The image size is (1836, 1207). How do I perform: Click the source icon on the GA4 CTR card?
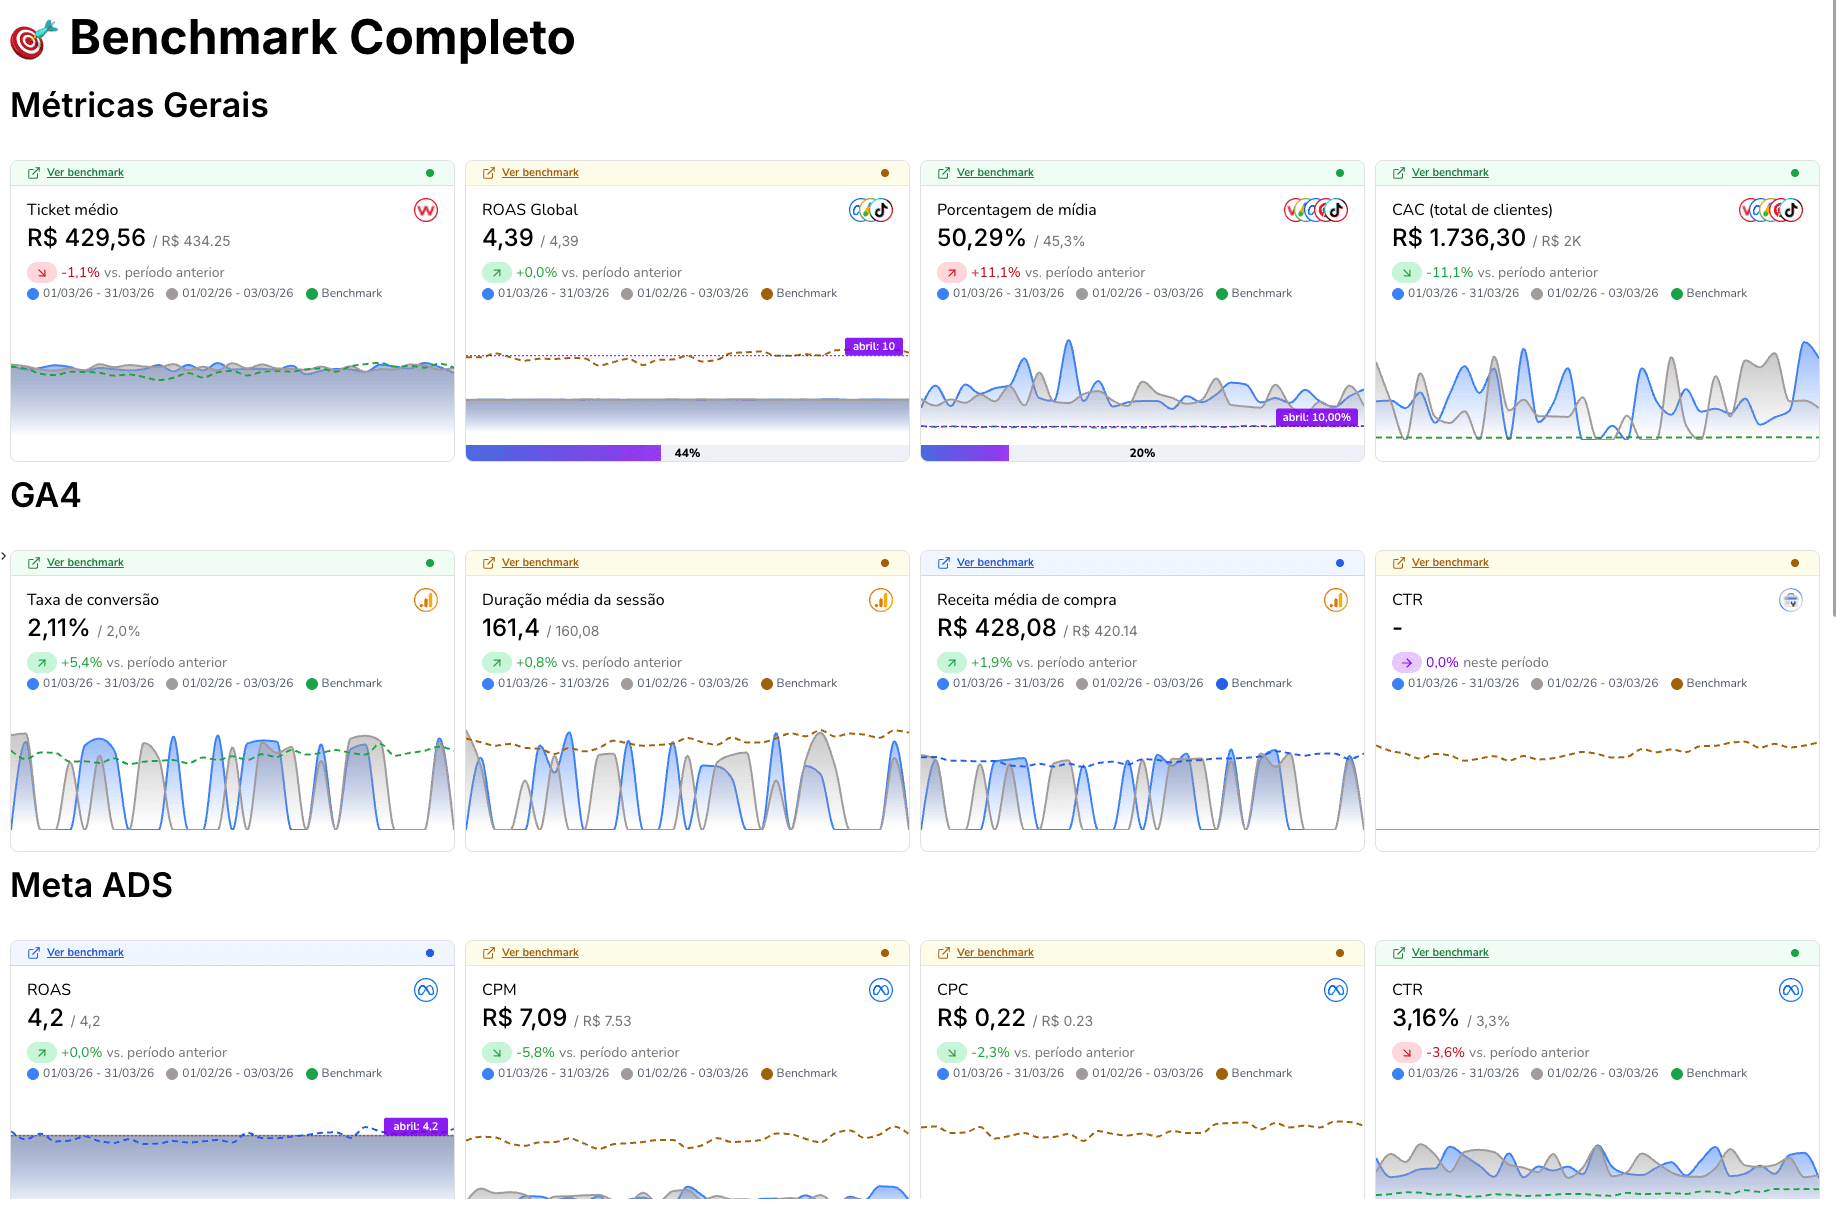(x=1791, y=600)
